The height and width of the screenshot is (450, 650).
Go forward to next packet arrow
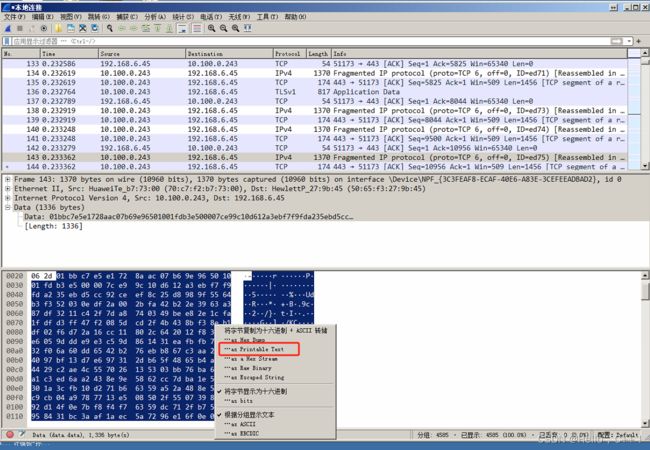133,28
